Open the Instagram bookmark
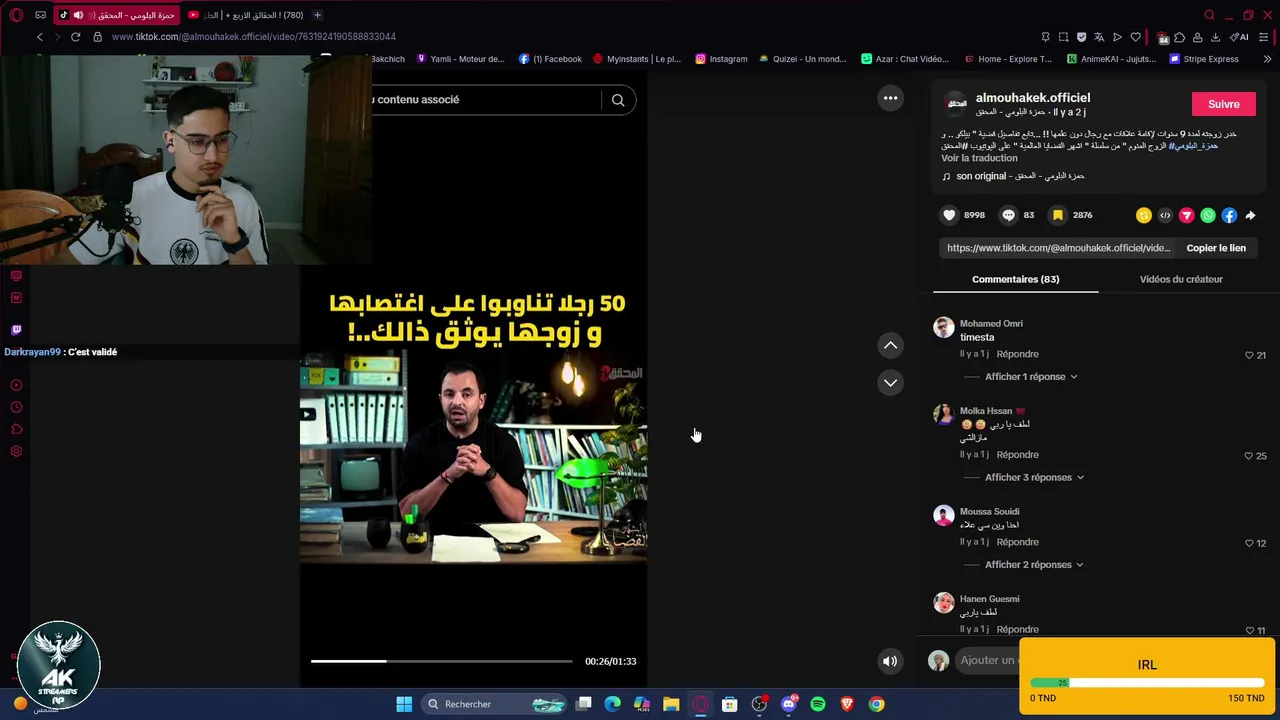Screen dimensions: 1280x720 (721, 59)
